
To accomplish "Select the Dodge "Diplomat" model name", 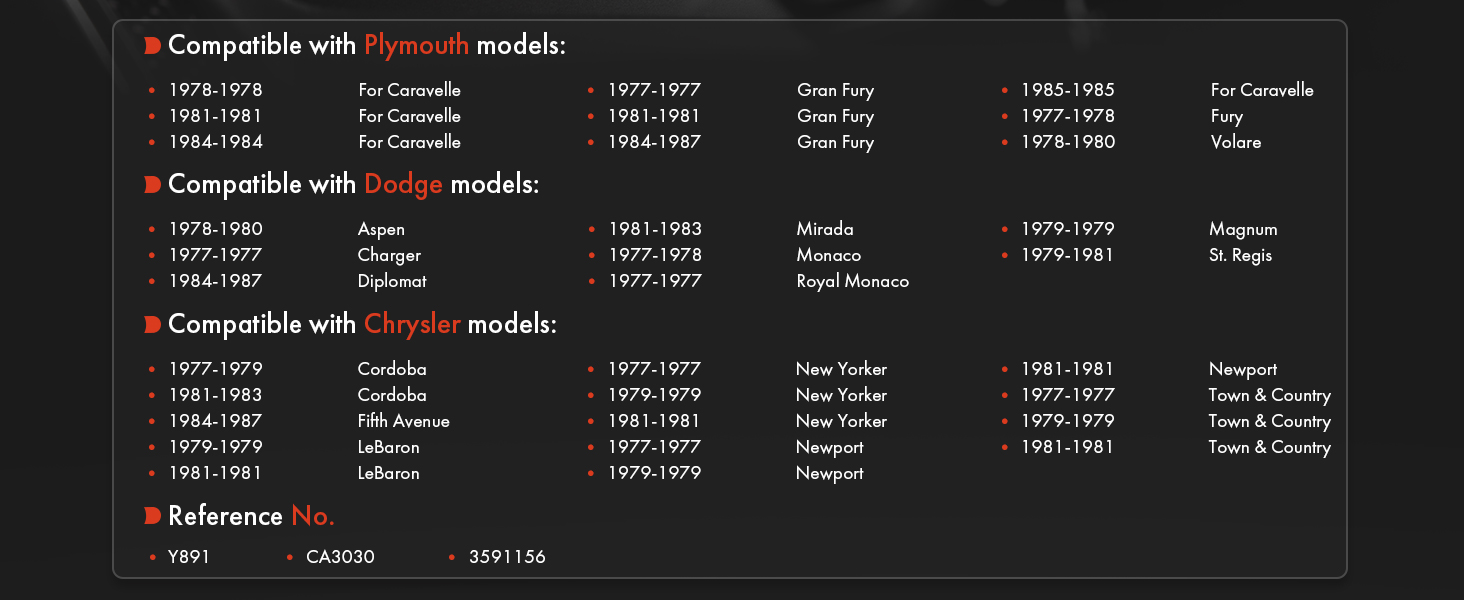I will pos(392,281).
